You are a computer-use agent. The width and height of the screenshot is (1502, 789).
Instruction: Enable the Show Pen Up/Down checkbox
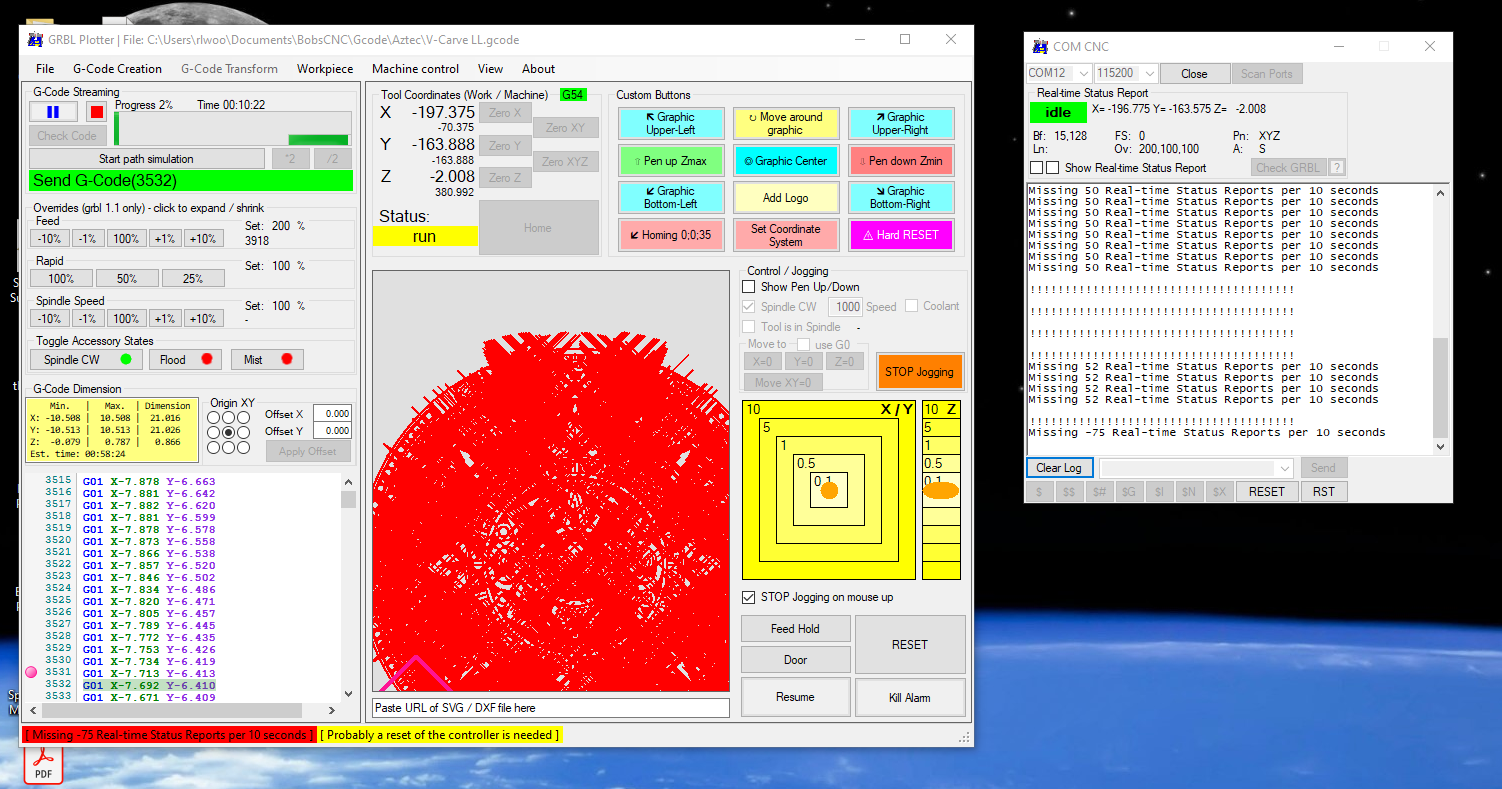click(x=749, y=287)
